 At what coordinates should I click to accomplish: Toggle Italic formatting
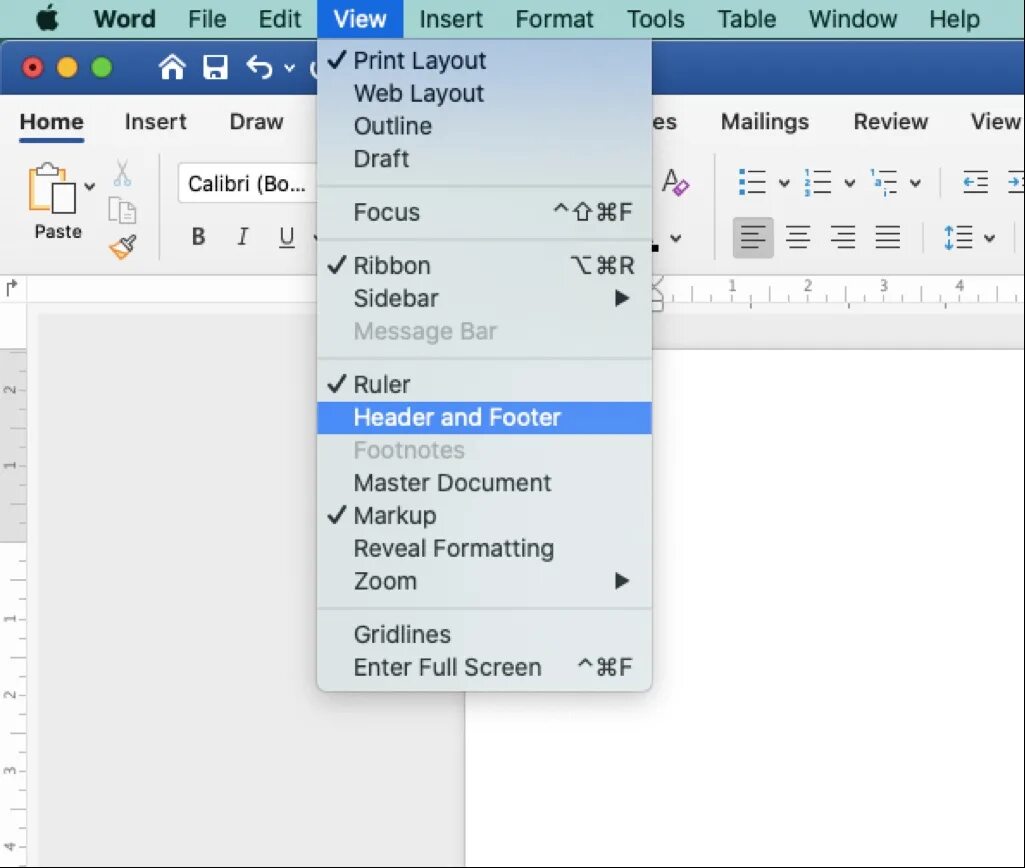(243, 236)
